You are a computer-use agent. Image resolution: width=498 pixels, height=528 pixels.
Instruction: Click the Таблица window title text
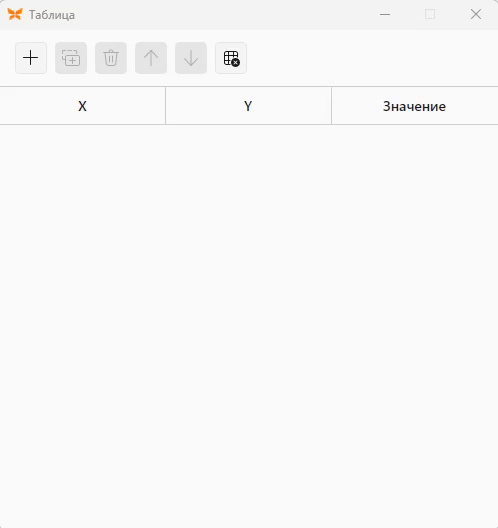(52, 15)
